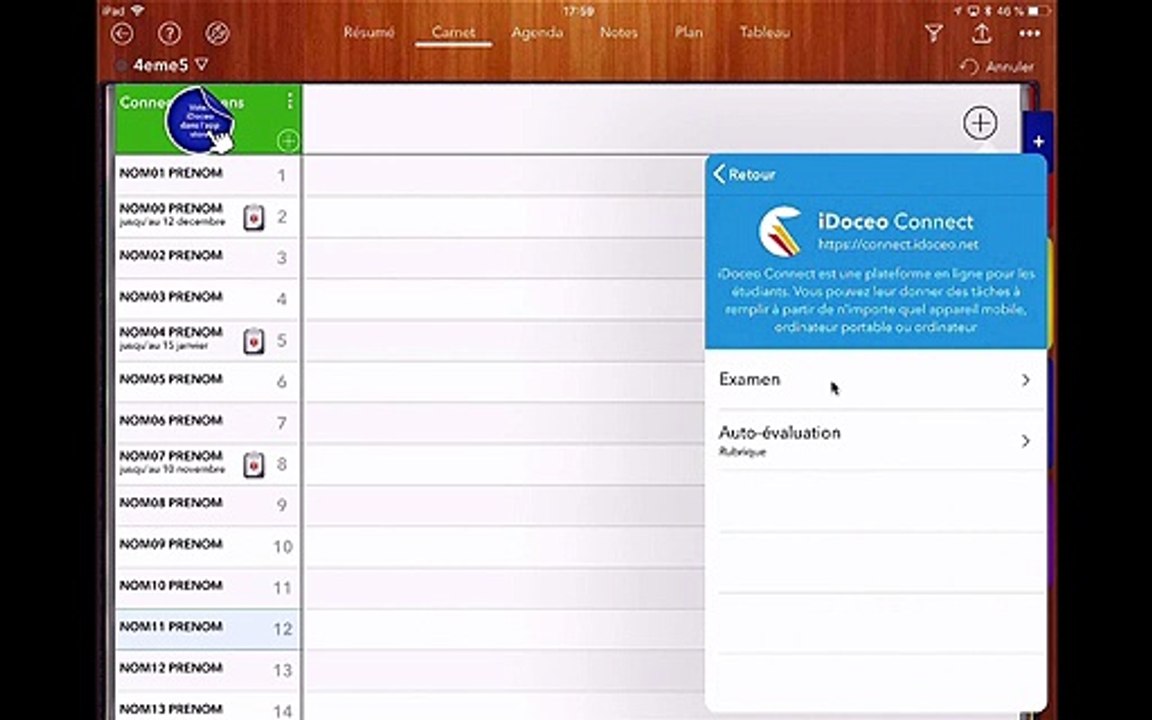Open the help question mark icon
The width and height of the screenshot is (1152, 720).
170,33
